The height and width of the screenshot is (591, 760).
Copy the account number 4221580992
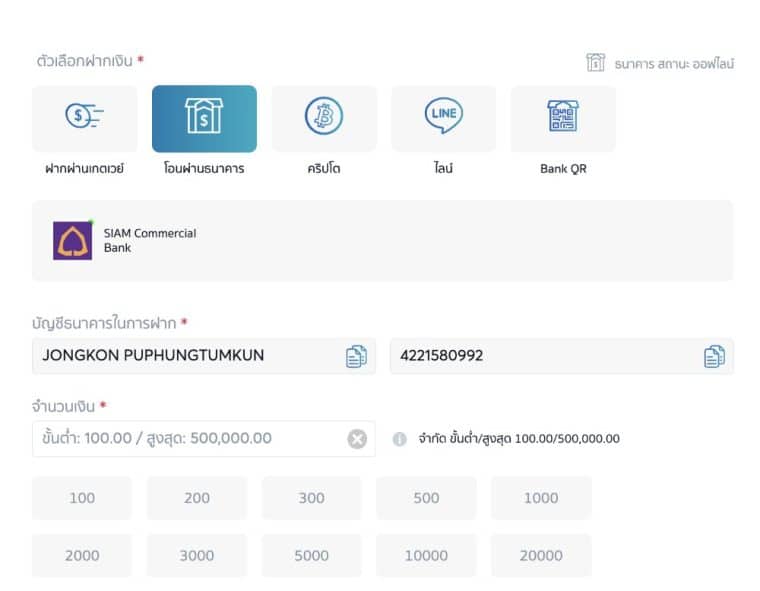pos(714,356)
